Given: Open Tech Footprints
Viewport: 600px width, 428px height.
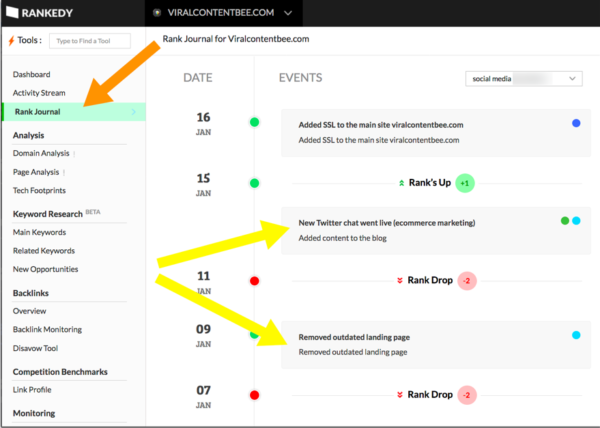Looking at the screenshot, I should 39,190.
